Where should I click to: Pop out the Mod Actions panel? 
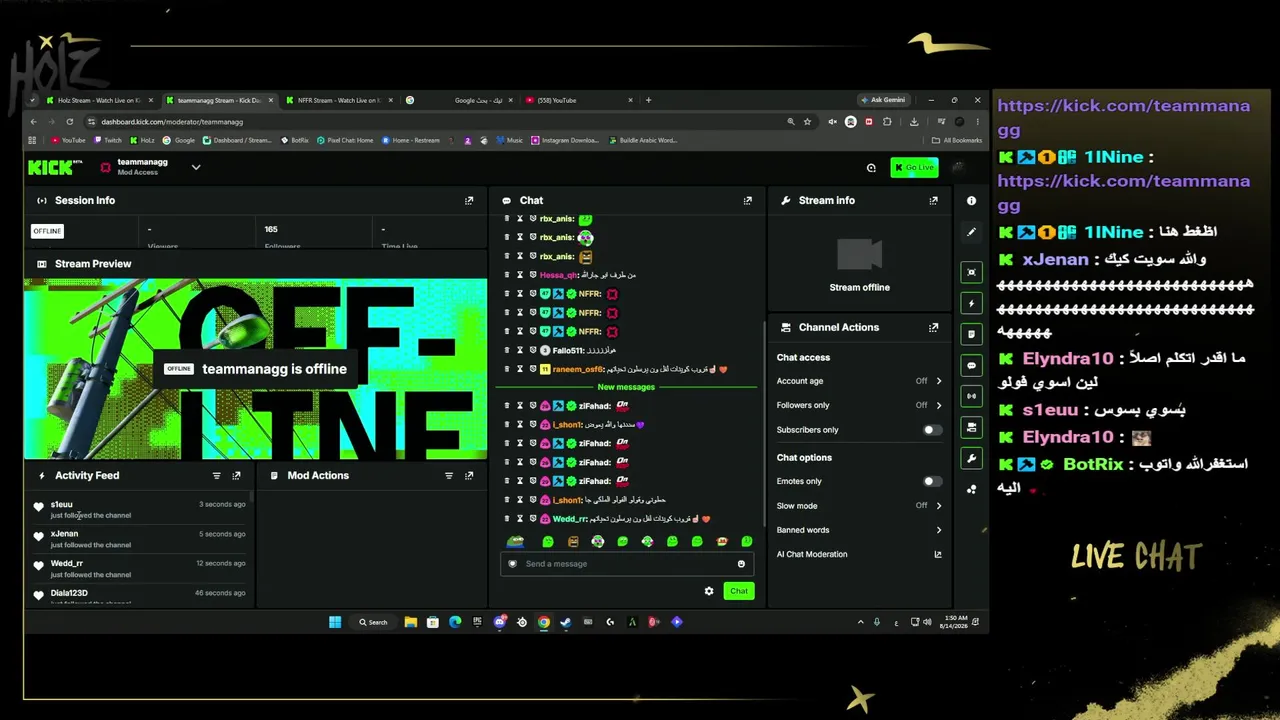(469, 476)
